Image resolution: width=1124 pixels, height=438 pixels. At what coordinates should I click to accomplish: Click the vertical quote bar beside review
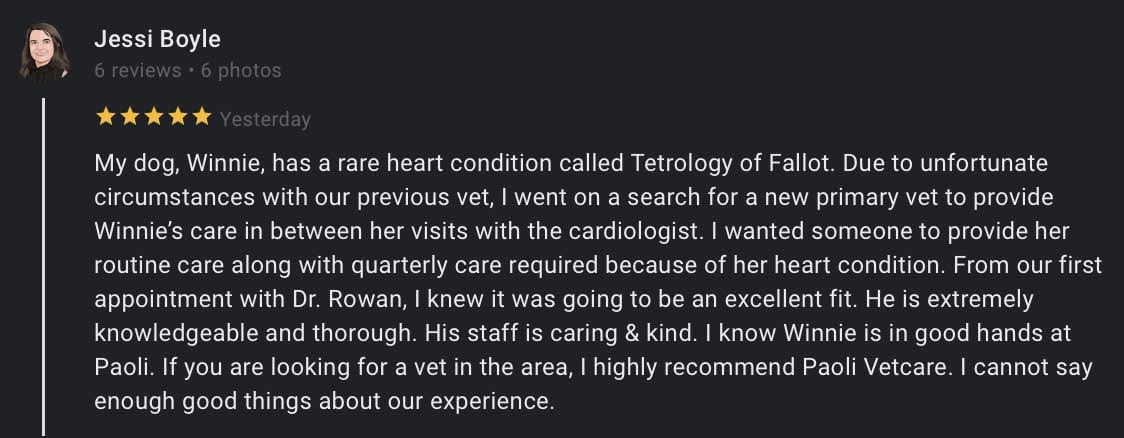pyautogui.click(x=44, y=267)
